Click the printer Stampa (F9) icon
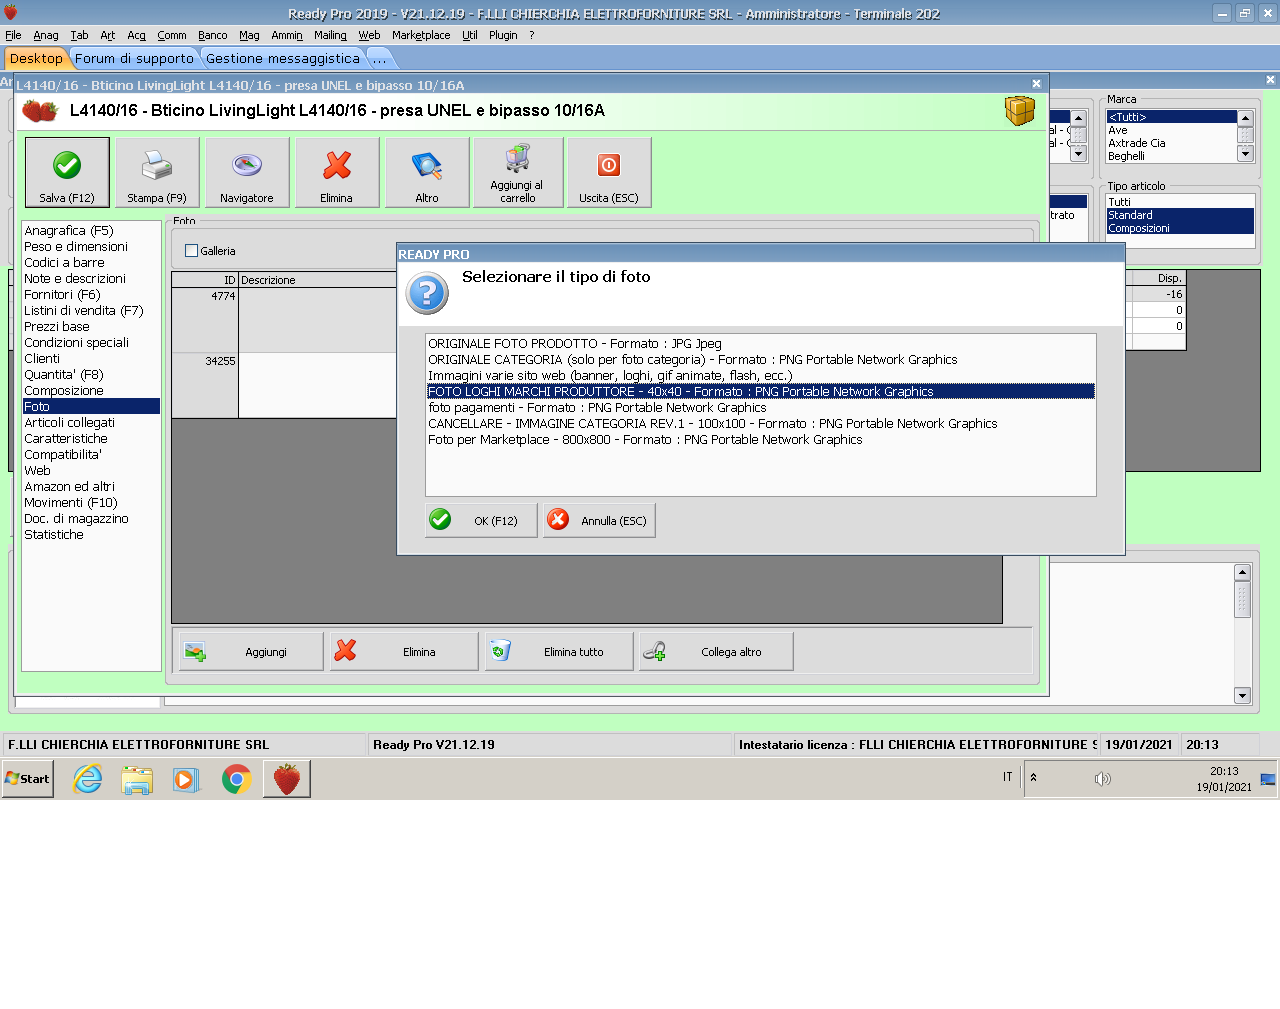Image resolution: width=1280 pixels, height=1009 pixels. [157, 165]
